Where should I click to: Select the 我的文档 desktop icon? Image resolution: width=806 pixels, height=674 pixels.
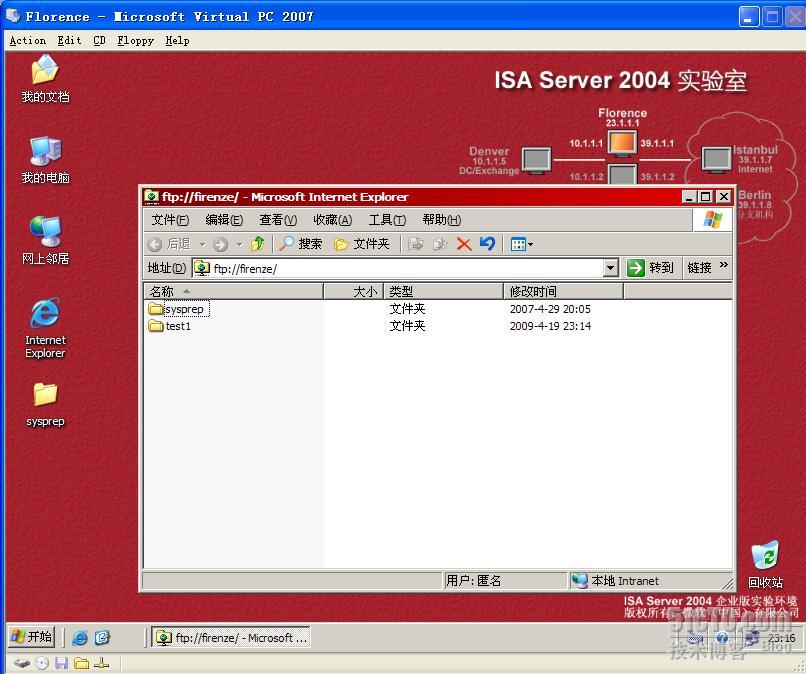[x=45, y=79]
